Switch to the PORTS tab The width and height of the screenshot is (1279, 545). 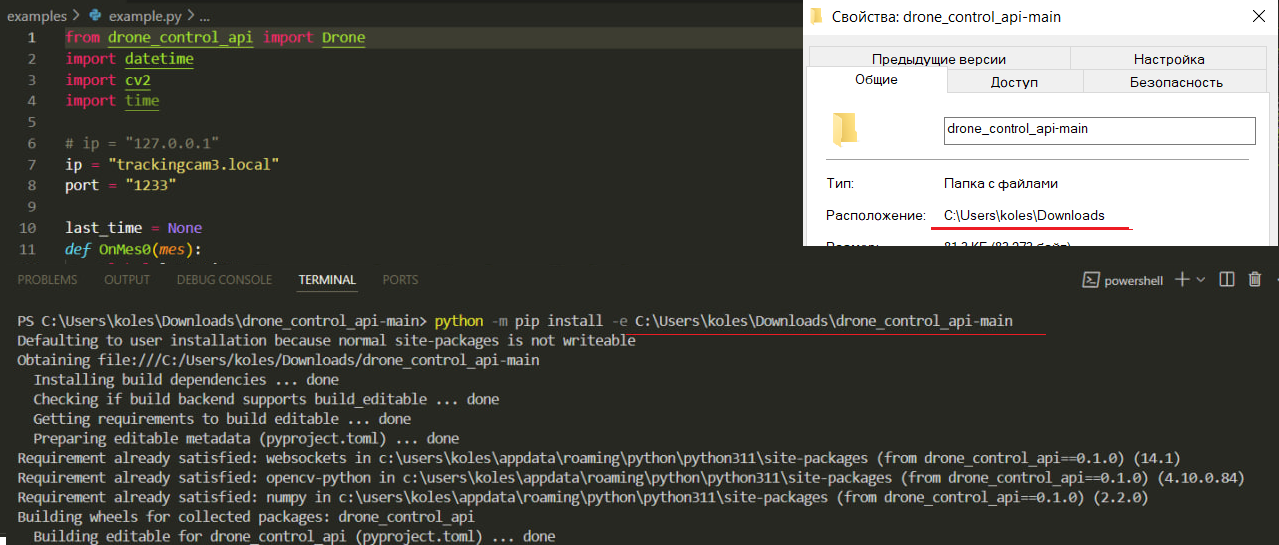click(400, 280)
